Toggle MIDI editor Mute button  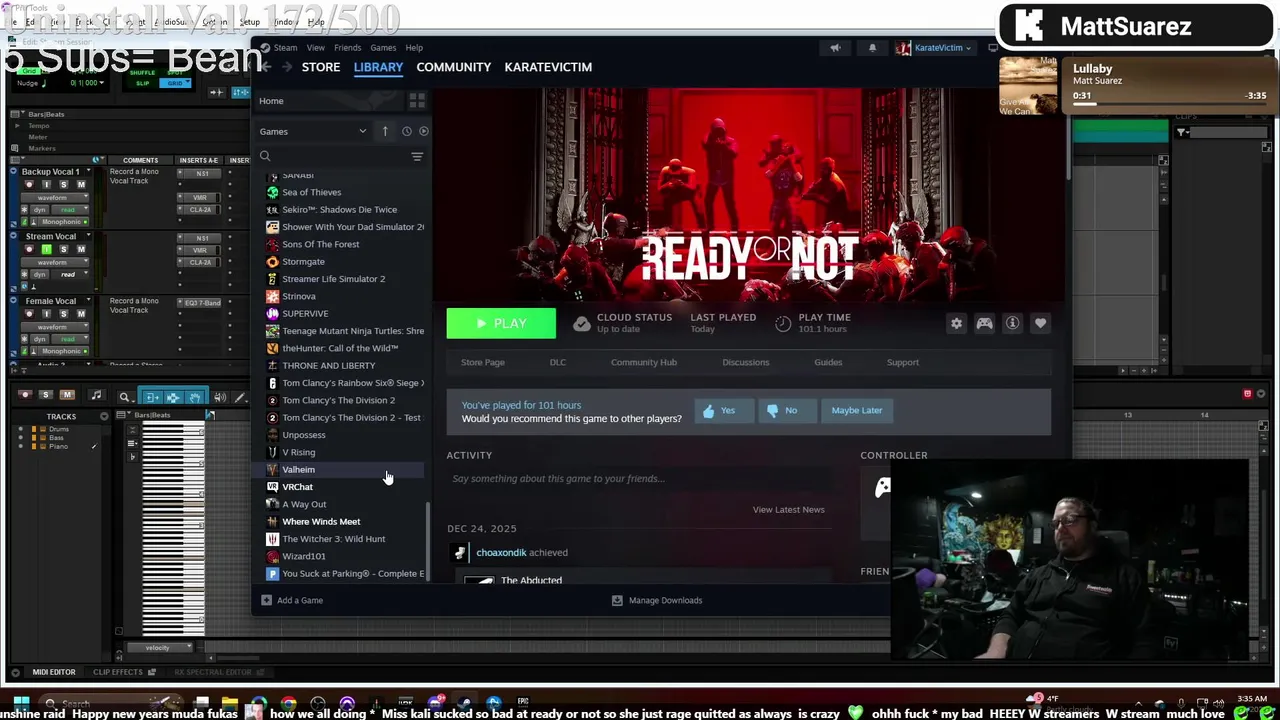67,395
